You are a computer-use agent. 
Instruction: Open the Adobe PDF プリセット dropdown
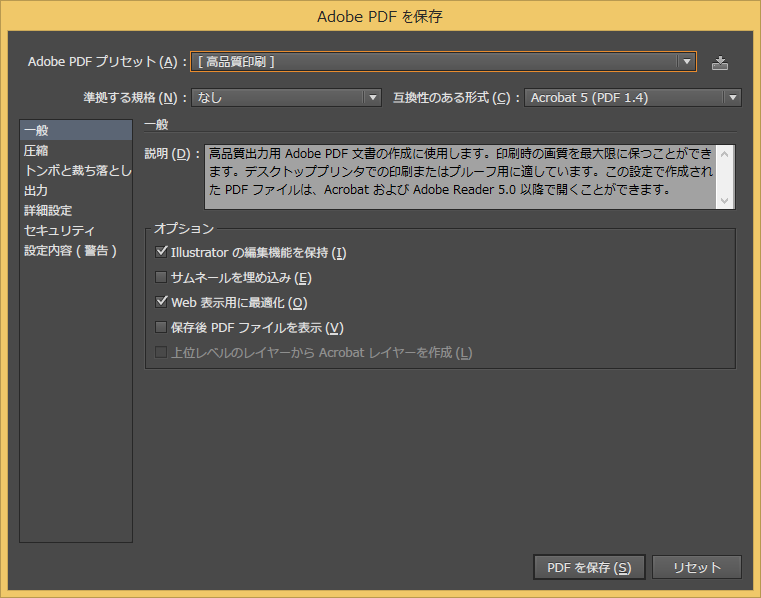[443, 62]
